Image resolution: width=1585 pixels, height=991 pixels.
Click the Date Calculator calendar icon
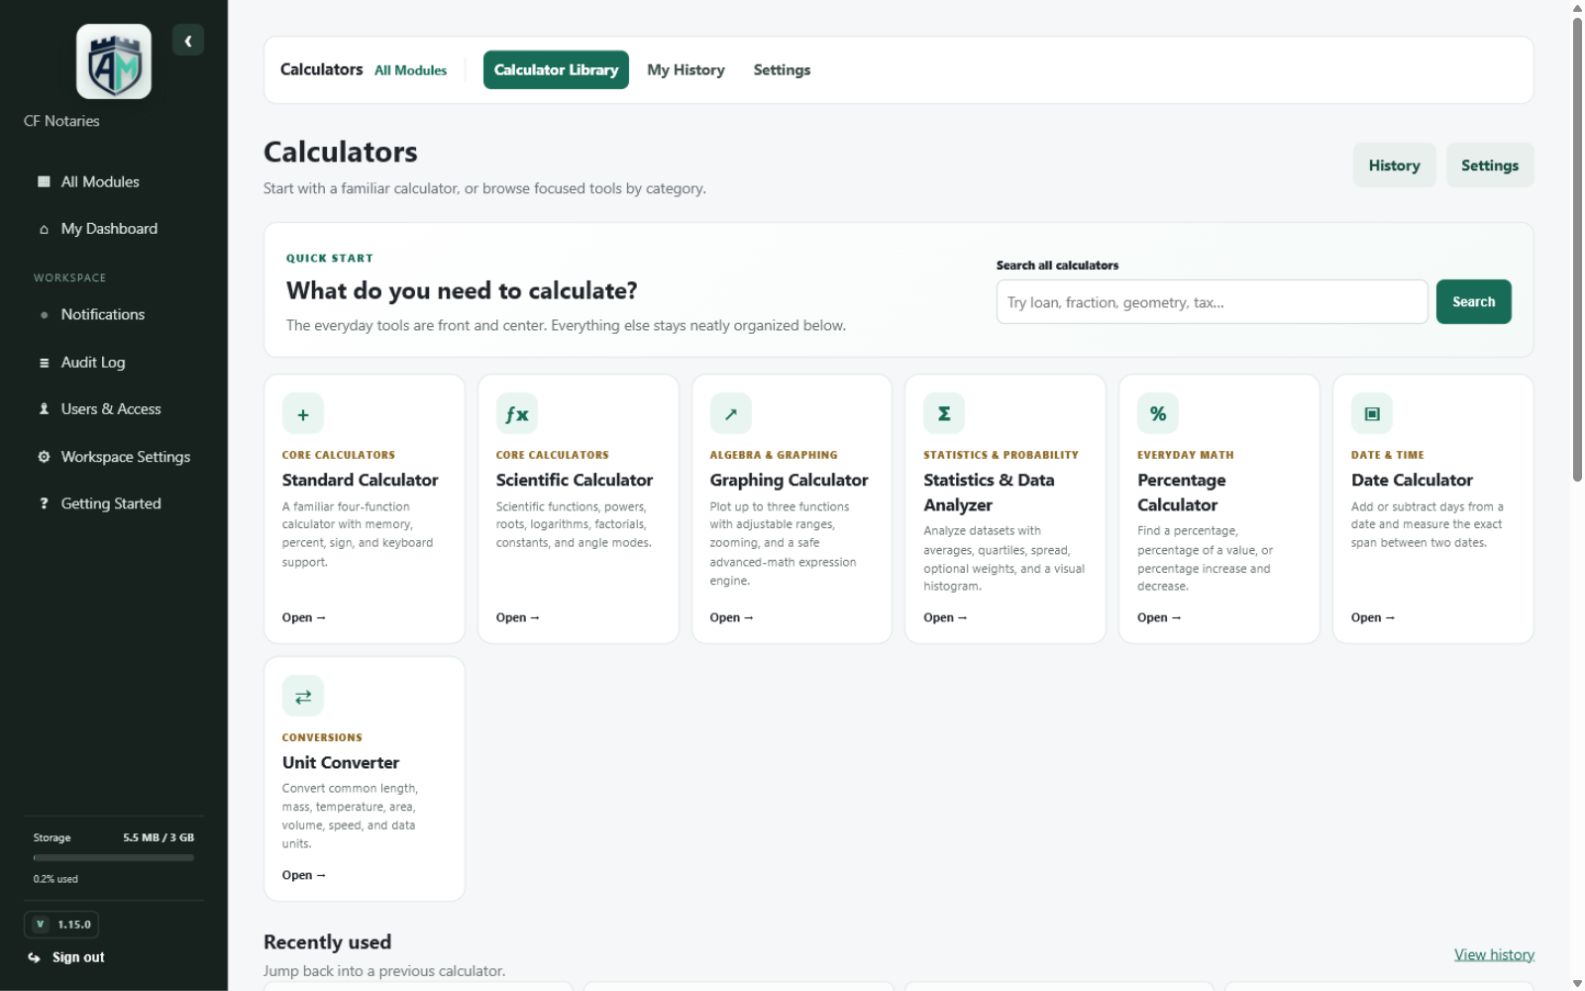pos(1372,414)
